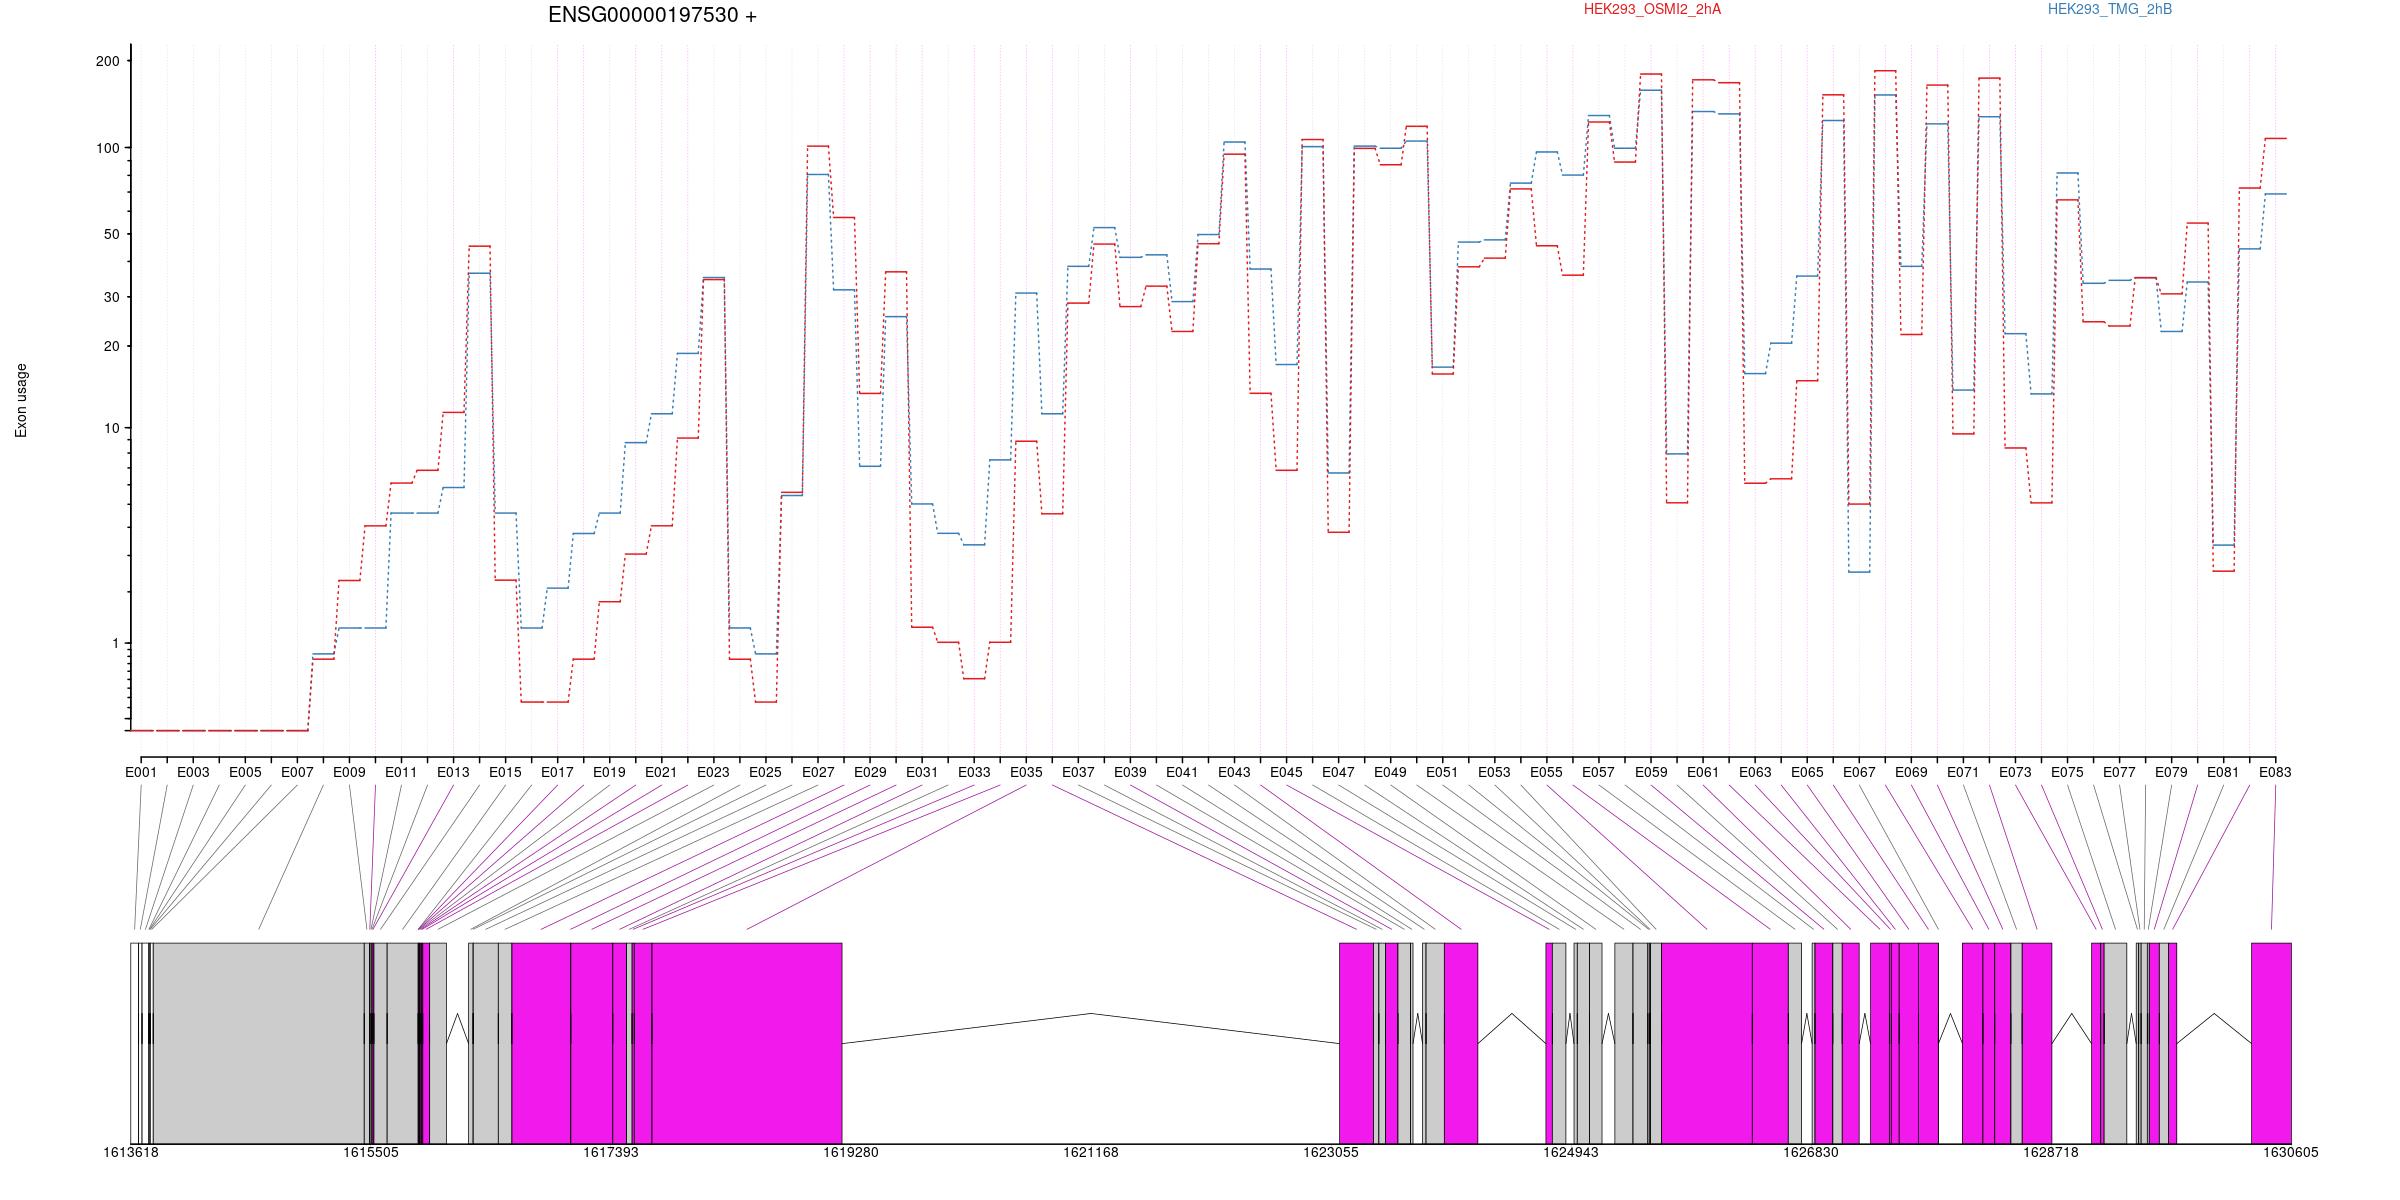Click exon label E061
Viewport: 2400px width, 1200px height.
(x=1703, y=772)
